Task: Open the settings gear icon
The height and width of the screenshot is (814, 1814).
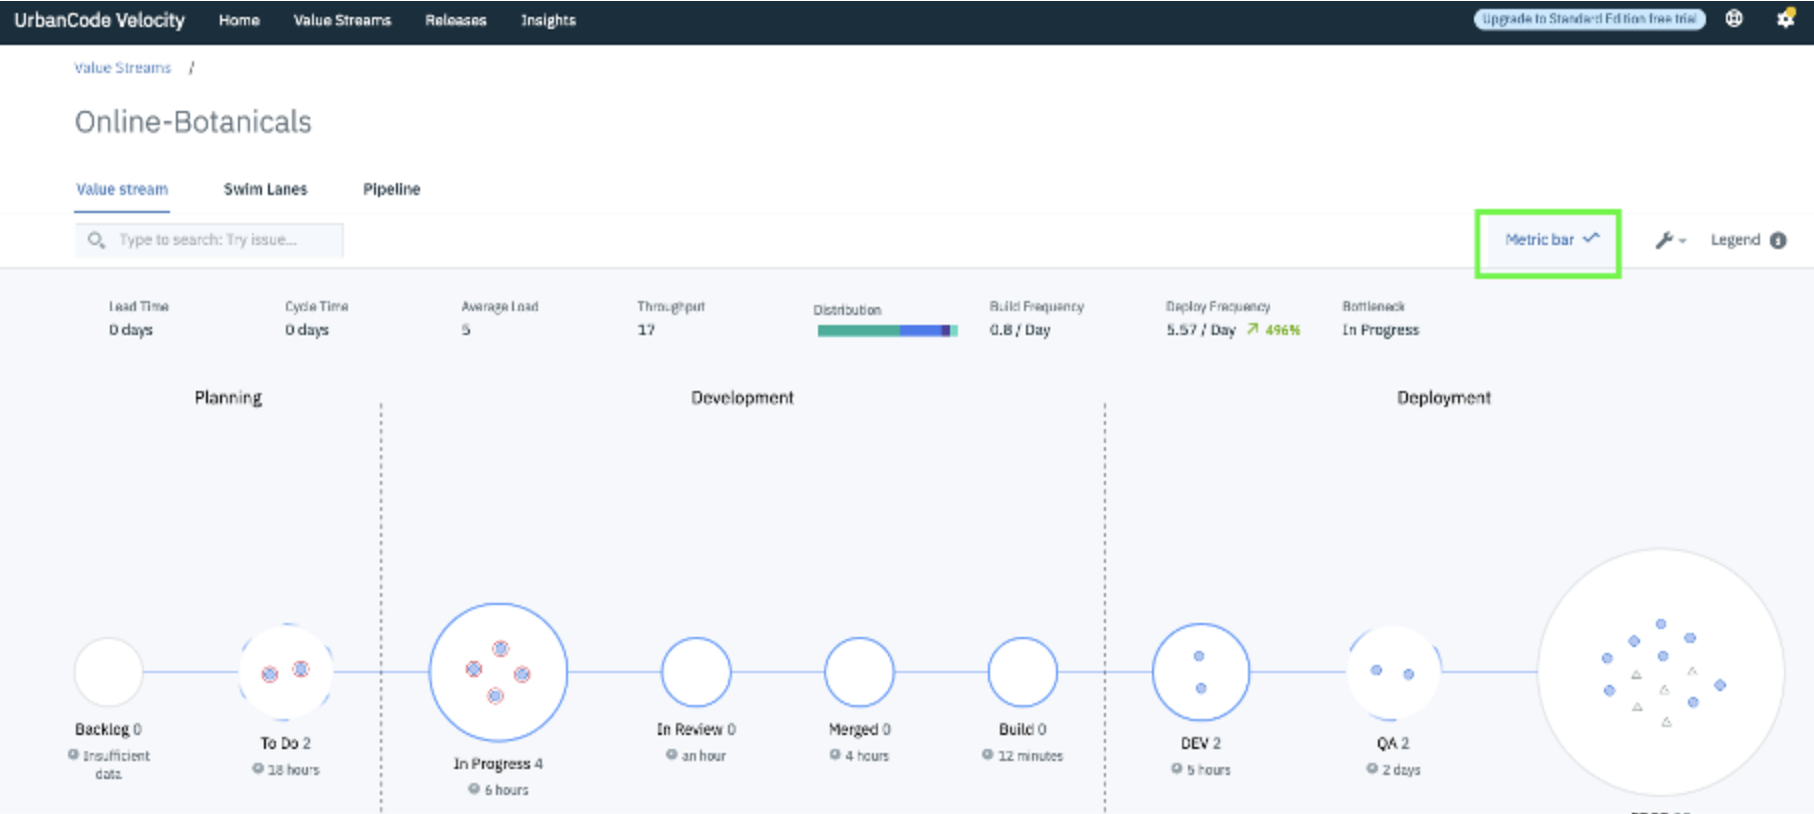Action: 1785,18
